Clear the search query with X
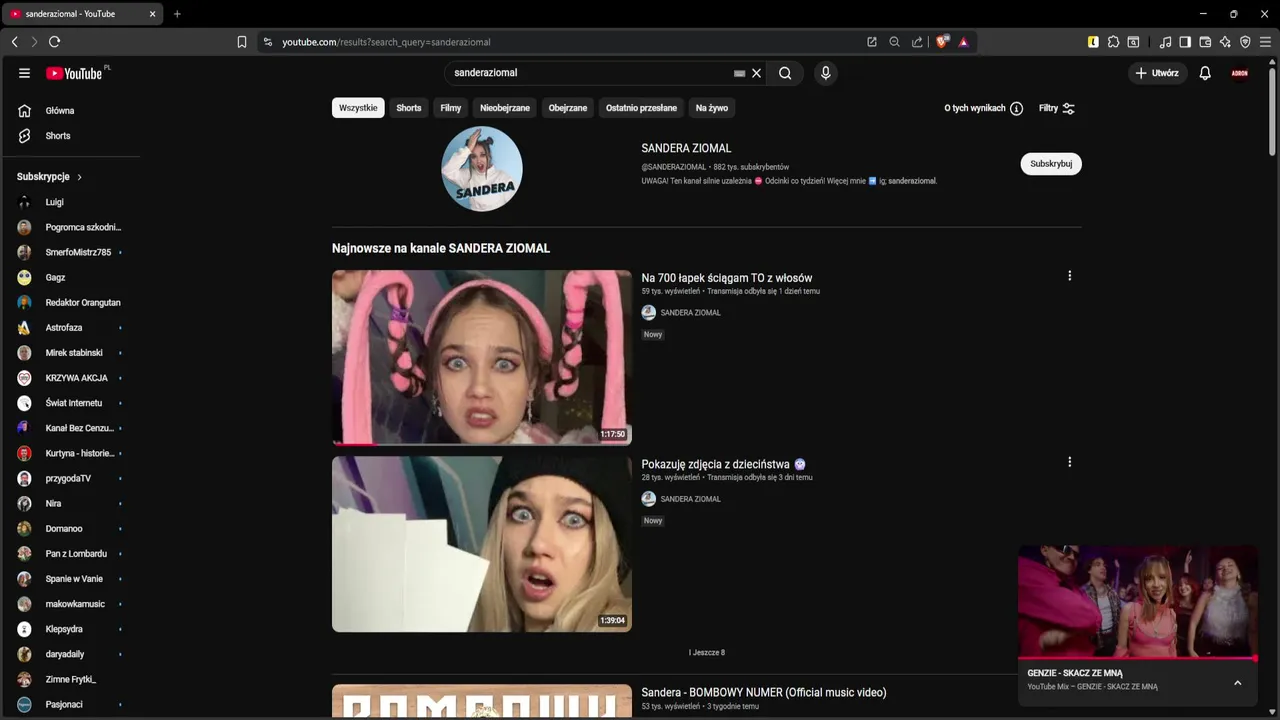This screenshot has width=1280, height=720. (x=757, y=73)
